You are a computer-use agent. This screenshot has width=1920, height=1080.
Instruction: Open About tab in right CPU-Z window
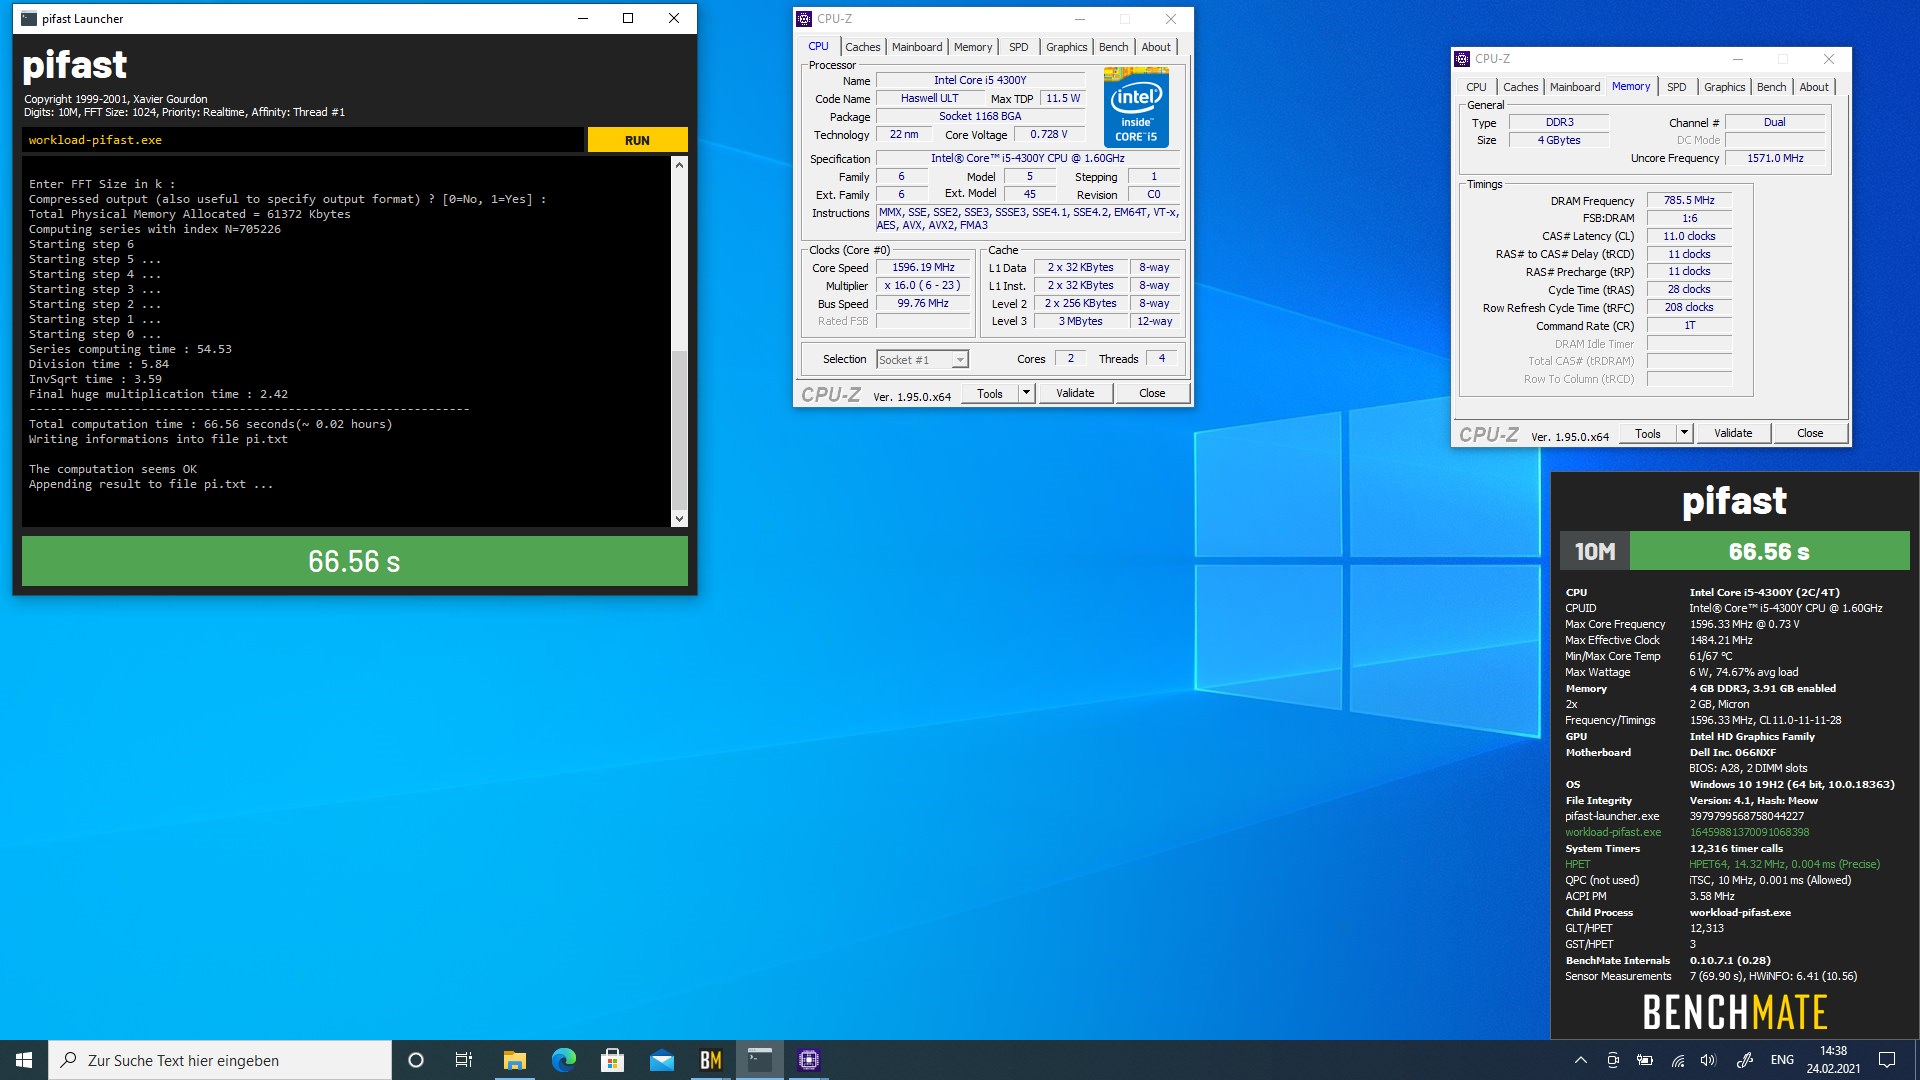point(1814,87)
